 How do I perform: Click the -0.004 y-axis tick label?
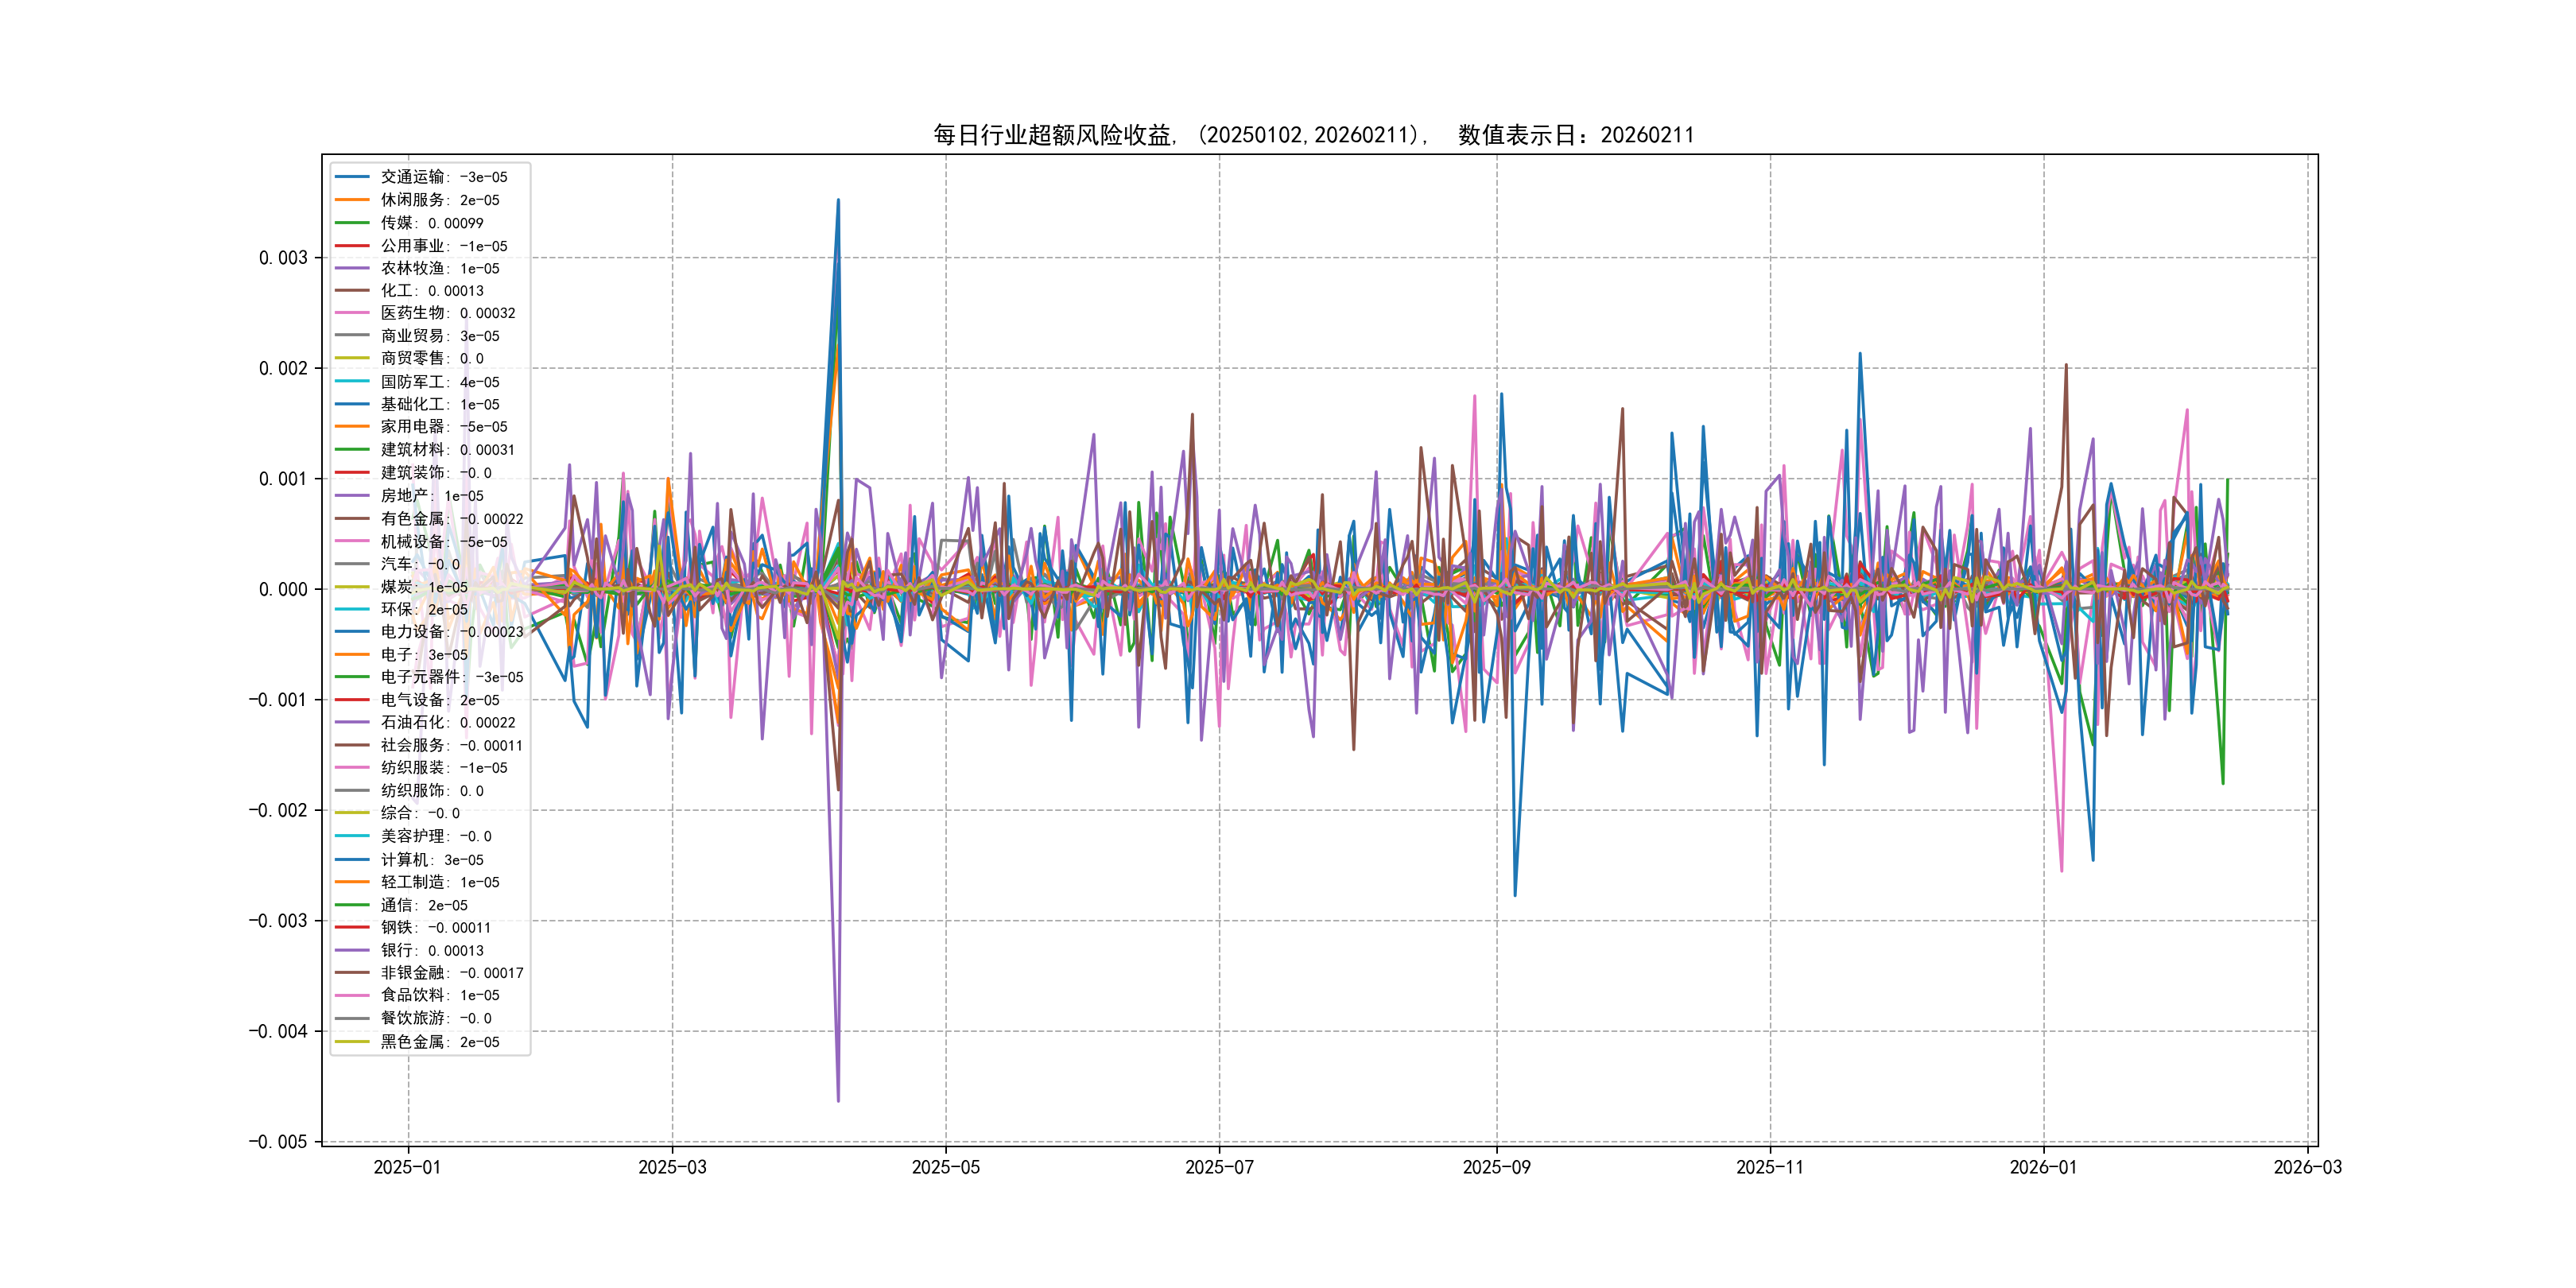(x=278, y=1031)
